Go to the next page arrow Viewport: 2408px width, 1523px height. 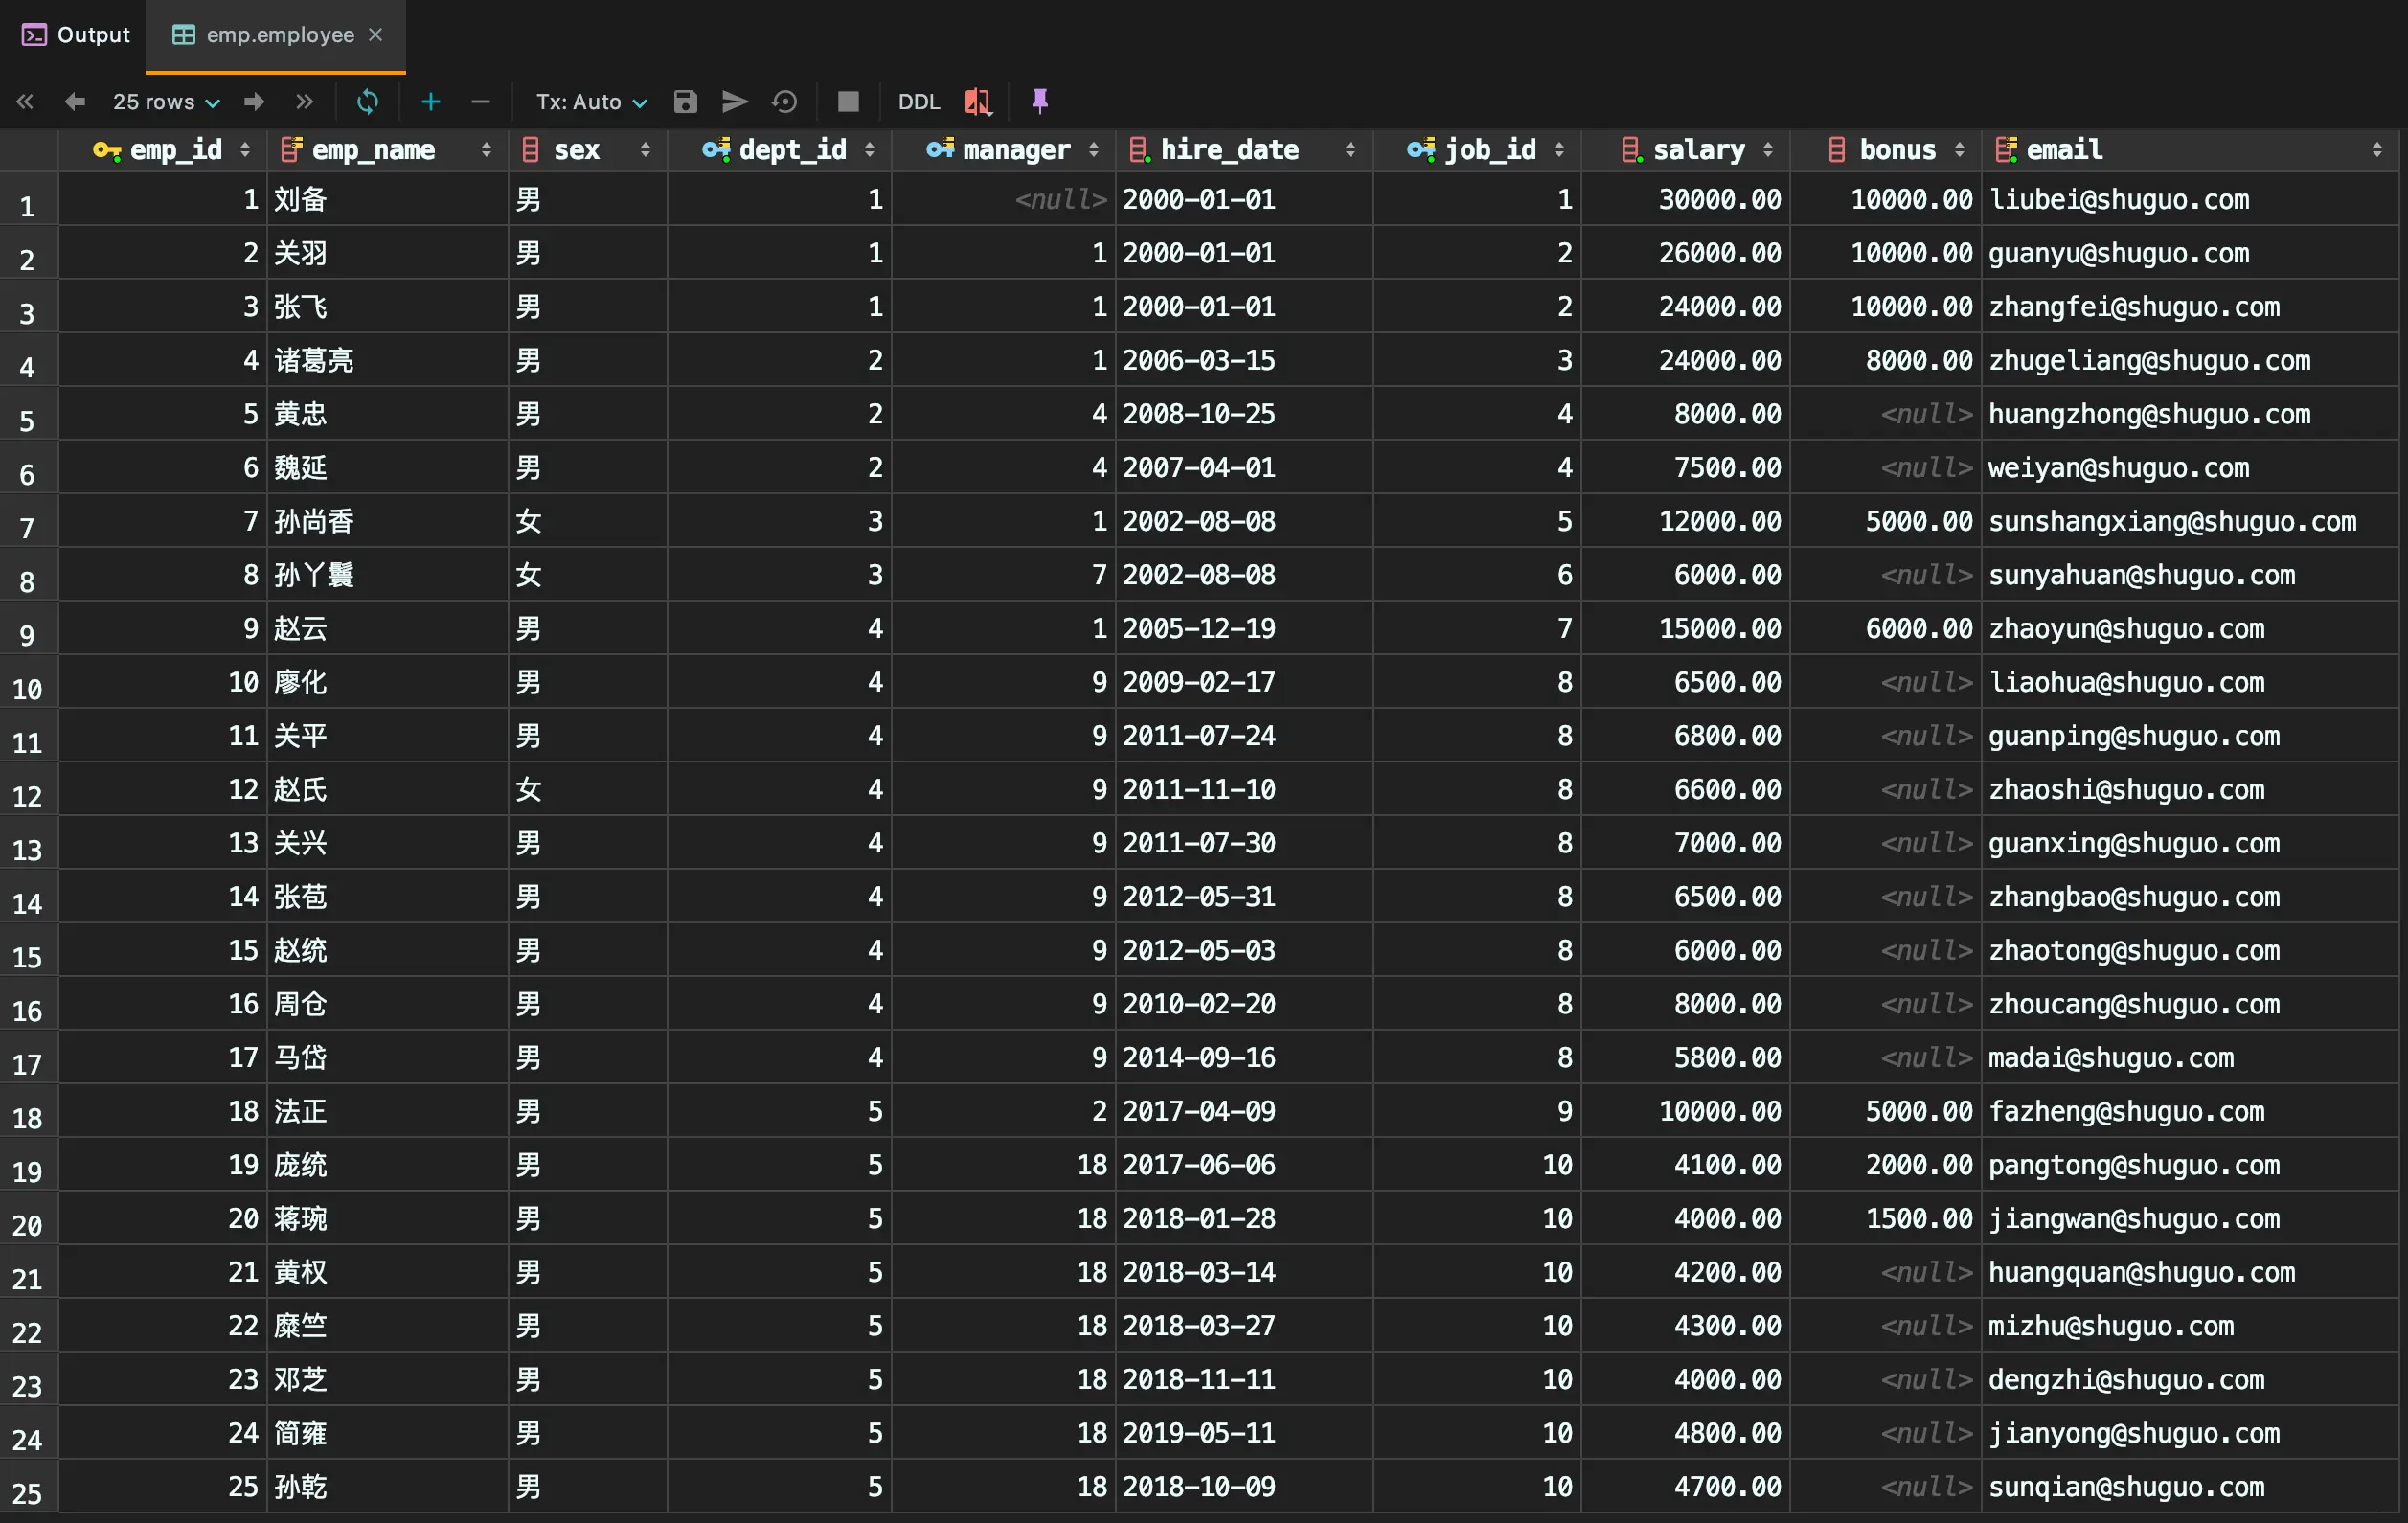[254, 101]
